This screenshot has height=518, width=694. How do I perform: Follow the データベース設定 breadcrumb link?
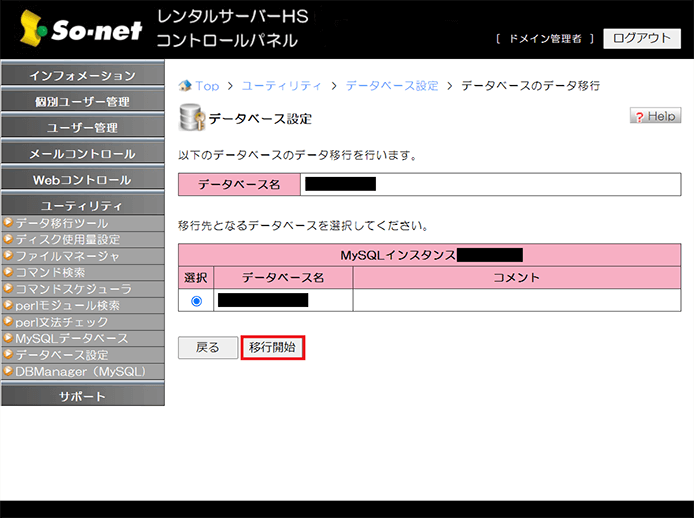click(x=392, y=86)
